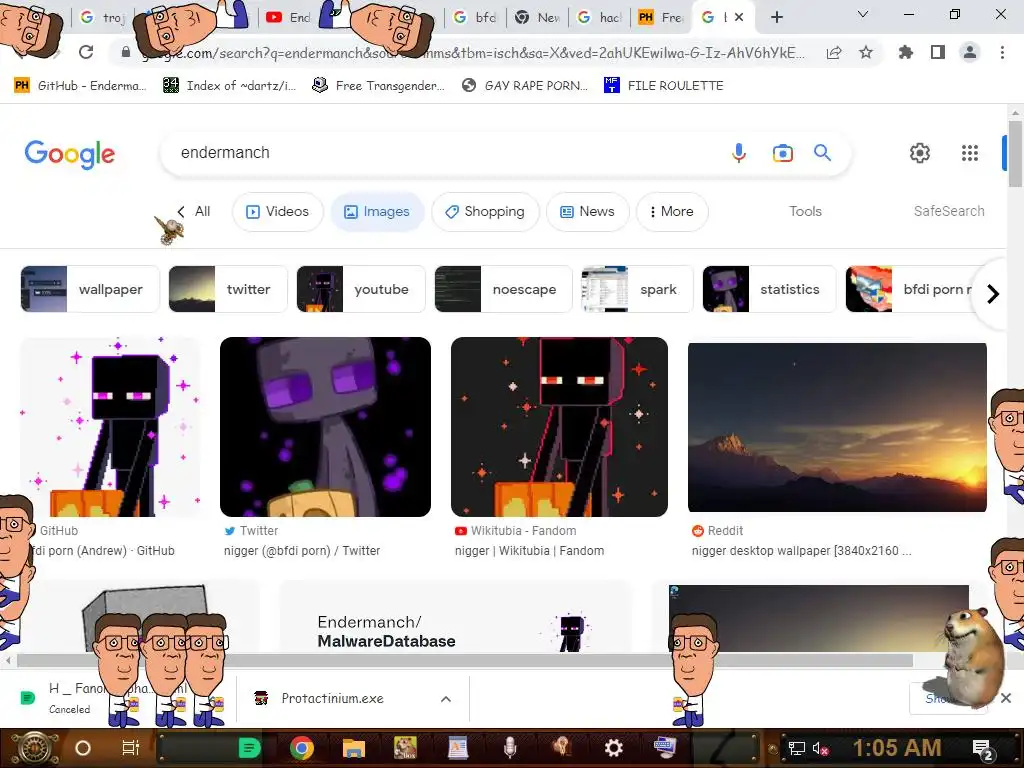
Task: Open the GitHub - Enderma... bookmark
Action: click(x=80, y=86)
